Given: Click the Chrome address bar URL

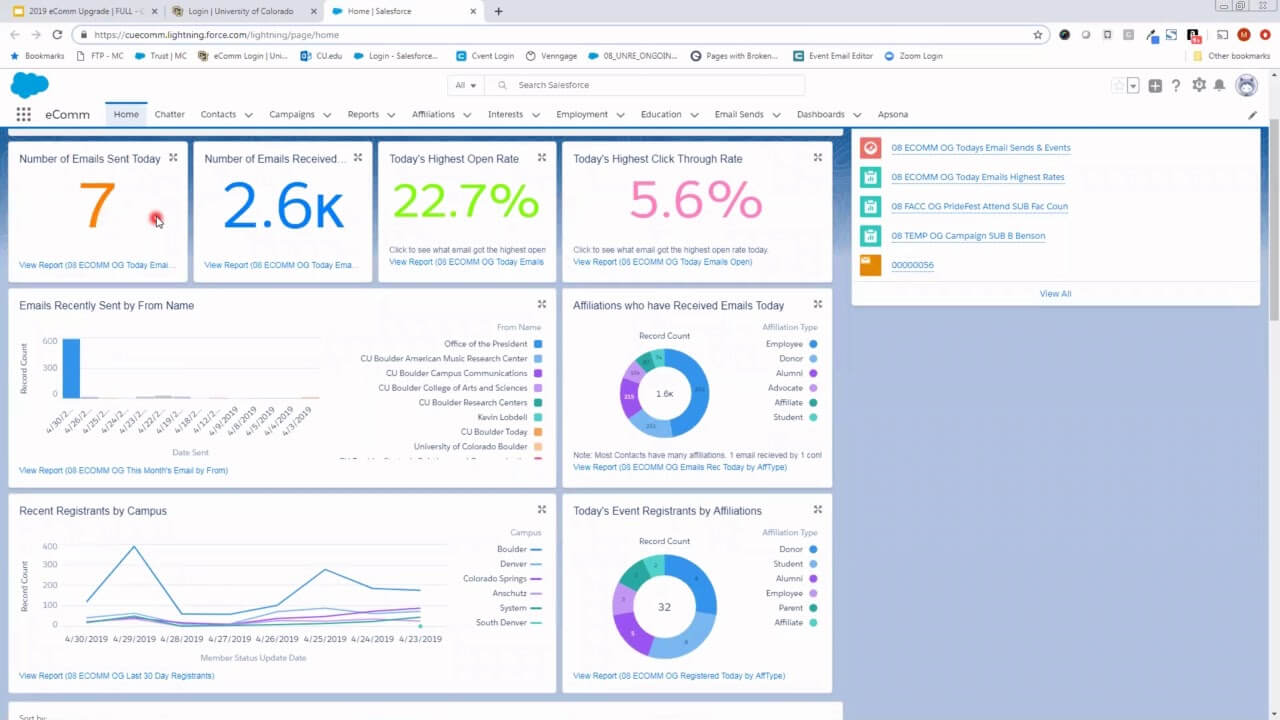Looking at the screenshot, I should click(216, 34).
